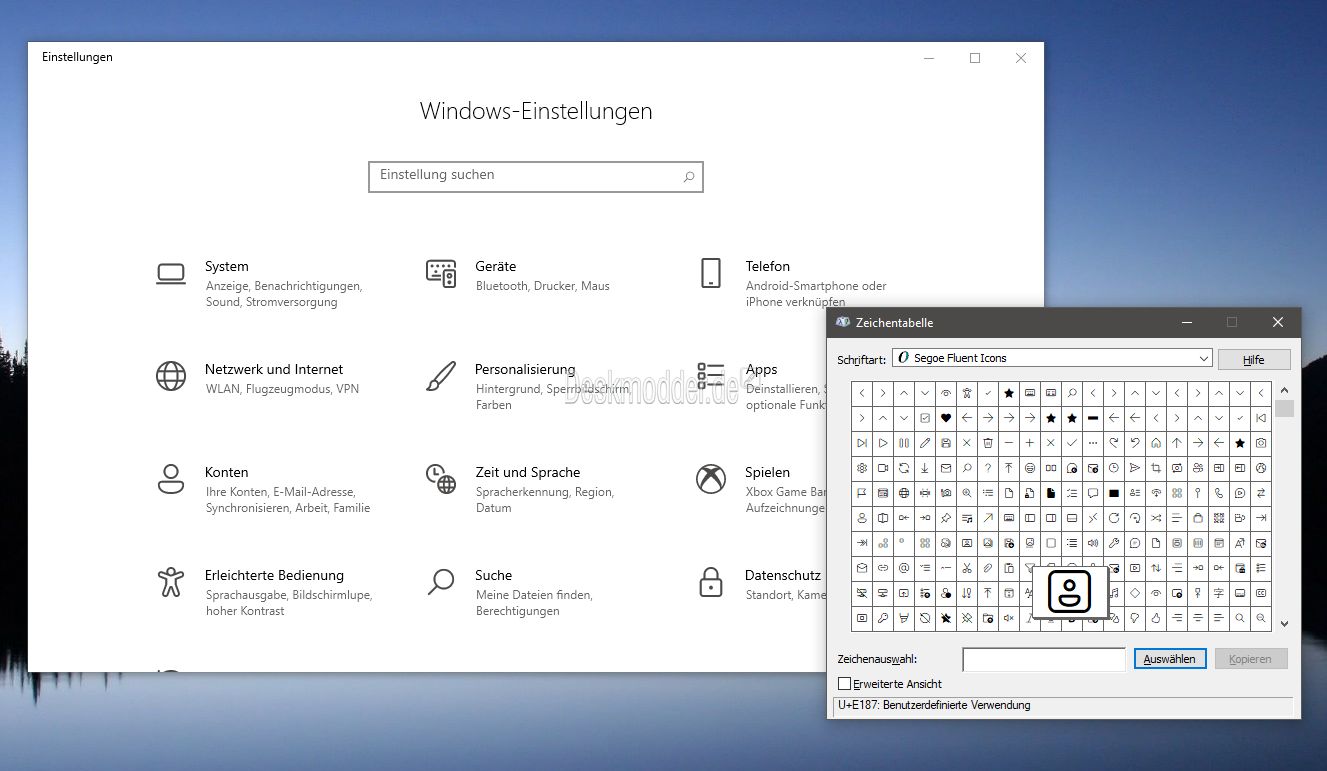This screenshot has width=1327, height=771.
Task: Open Netzwerk und Internet settings
Action: [273, 369]
